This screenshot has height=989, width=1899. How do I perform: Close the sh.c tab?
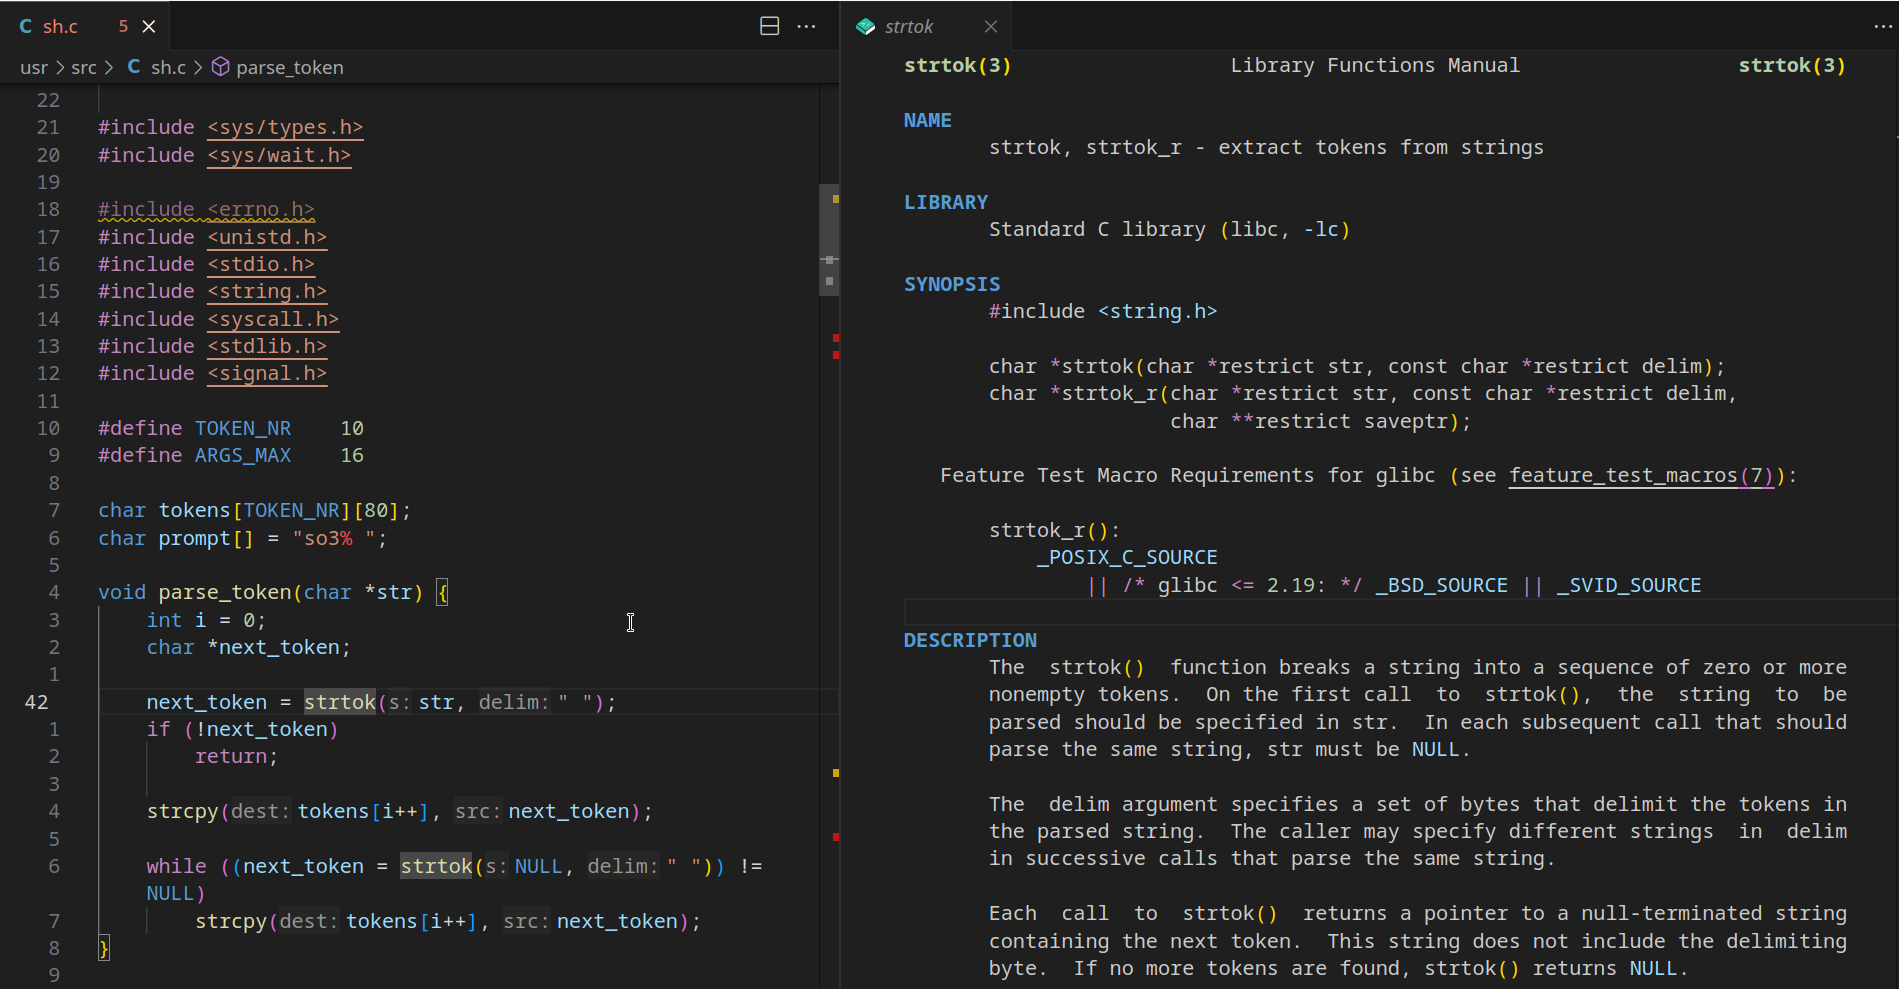[149, 26]
